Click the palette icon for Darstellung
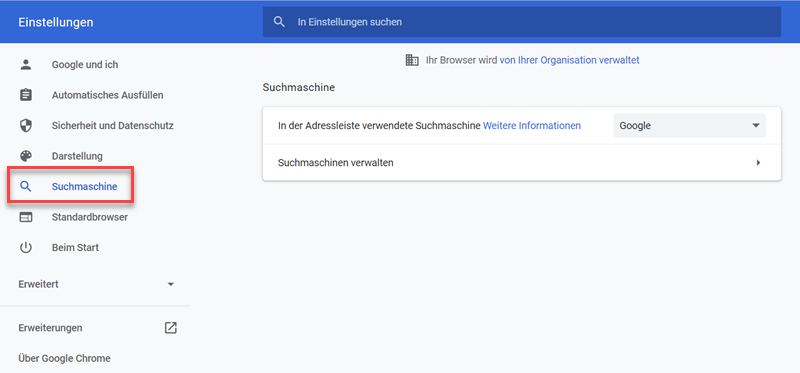Viewport: 800px width, 373px height. 26,156
